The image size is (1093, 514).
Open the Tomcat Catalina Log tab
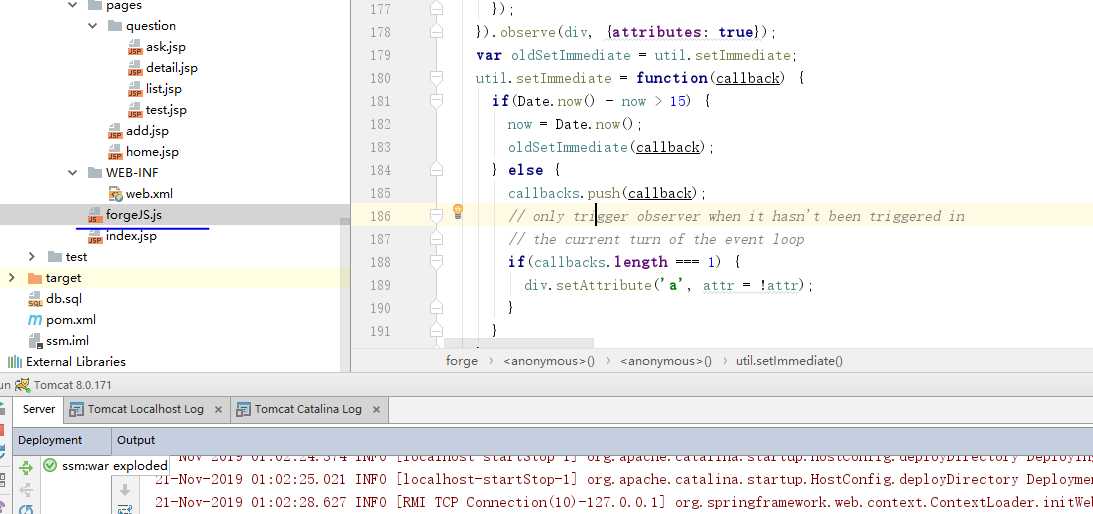coord(308,409)
